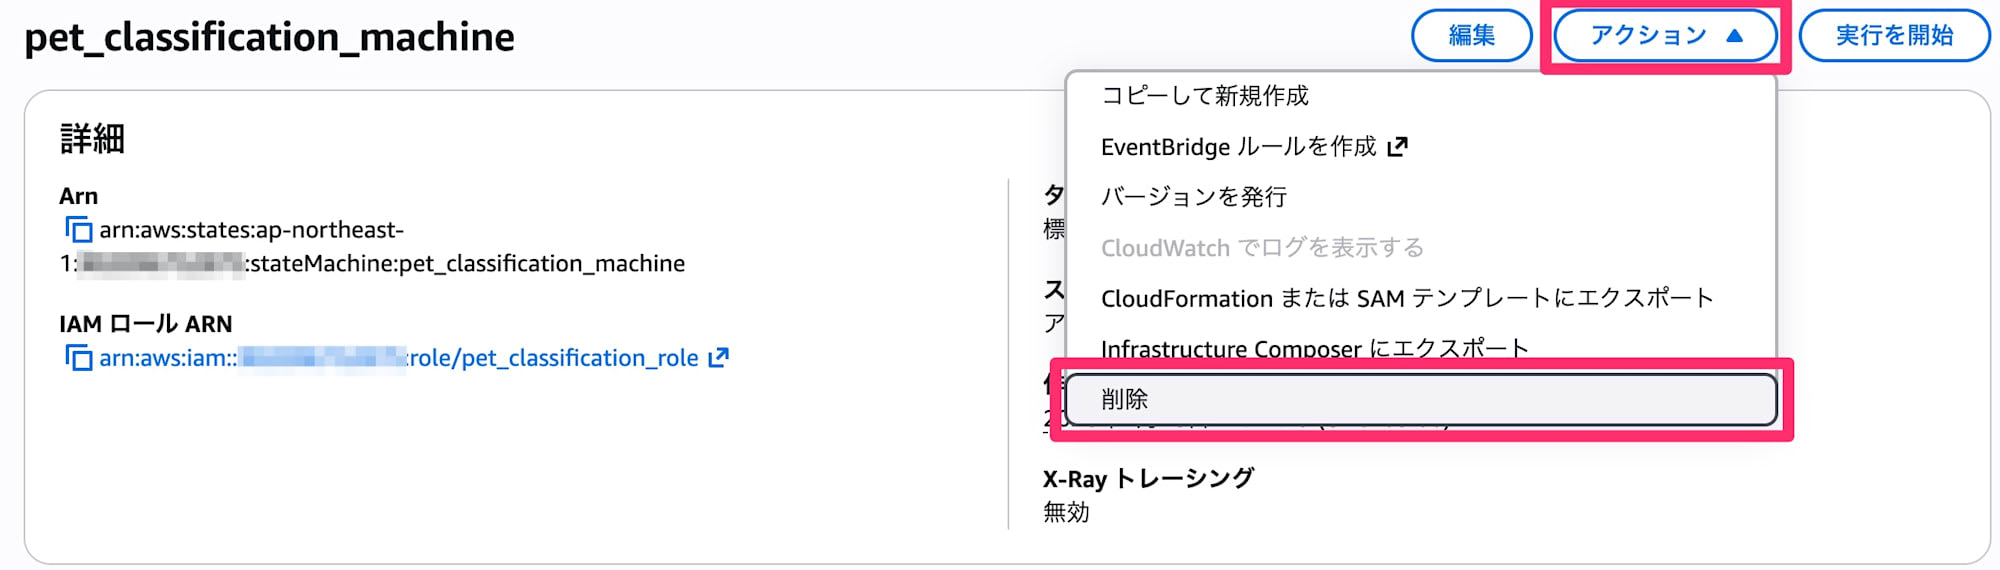Click external link icon after pet_classification_role

point(718,358)
